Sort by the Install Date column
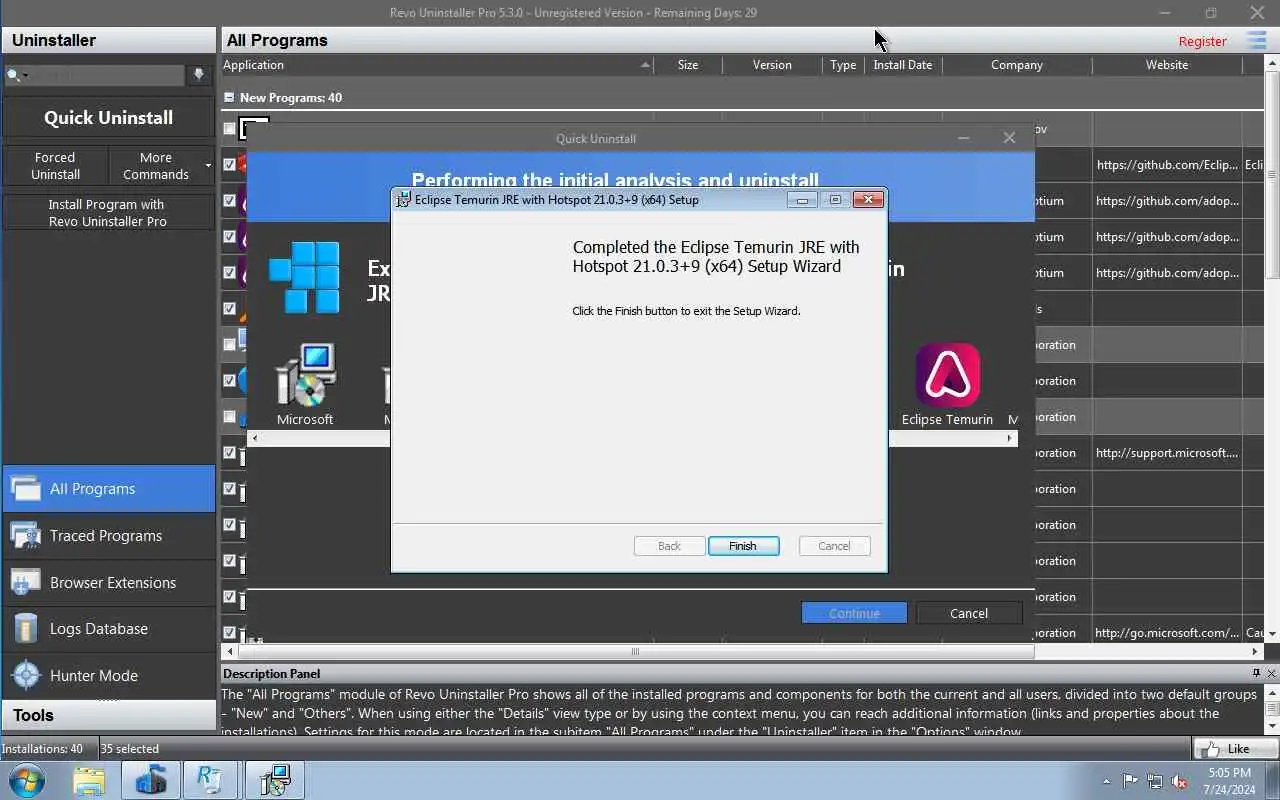The image size is (1280, 800). (902, 65)
